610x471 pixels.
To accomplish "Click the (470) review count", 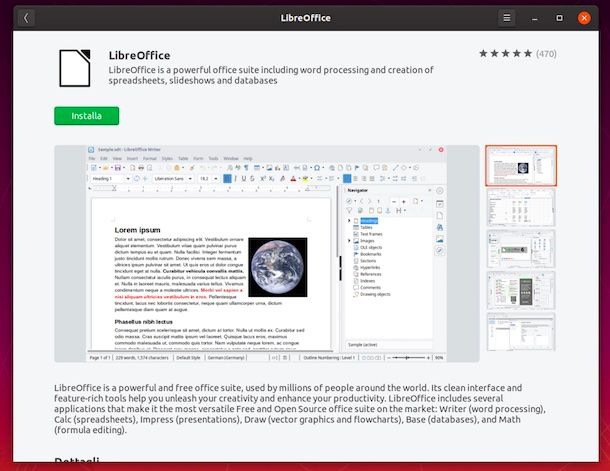I will coord(546,54).
